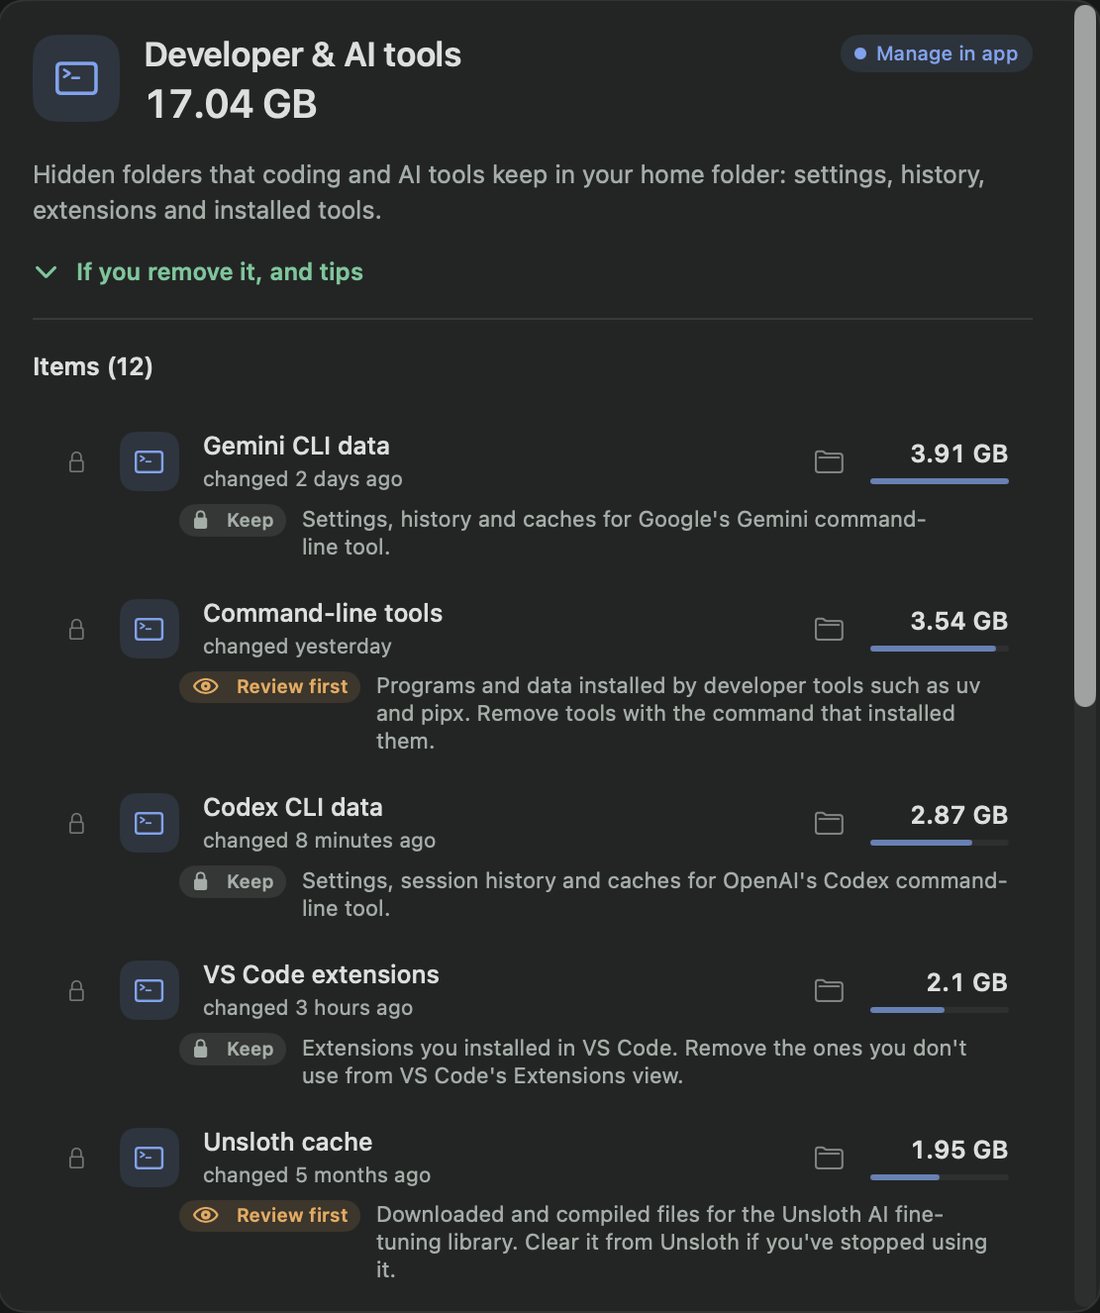Click 'changed 2 days ago' text
The width and height of the screenshot is (1100, 1313).
302,479
